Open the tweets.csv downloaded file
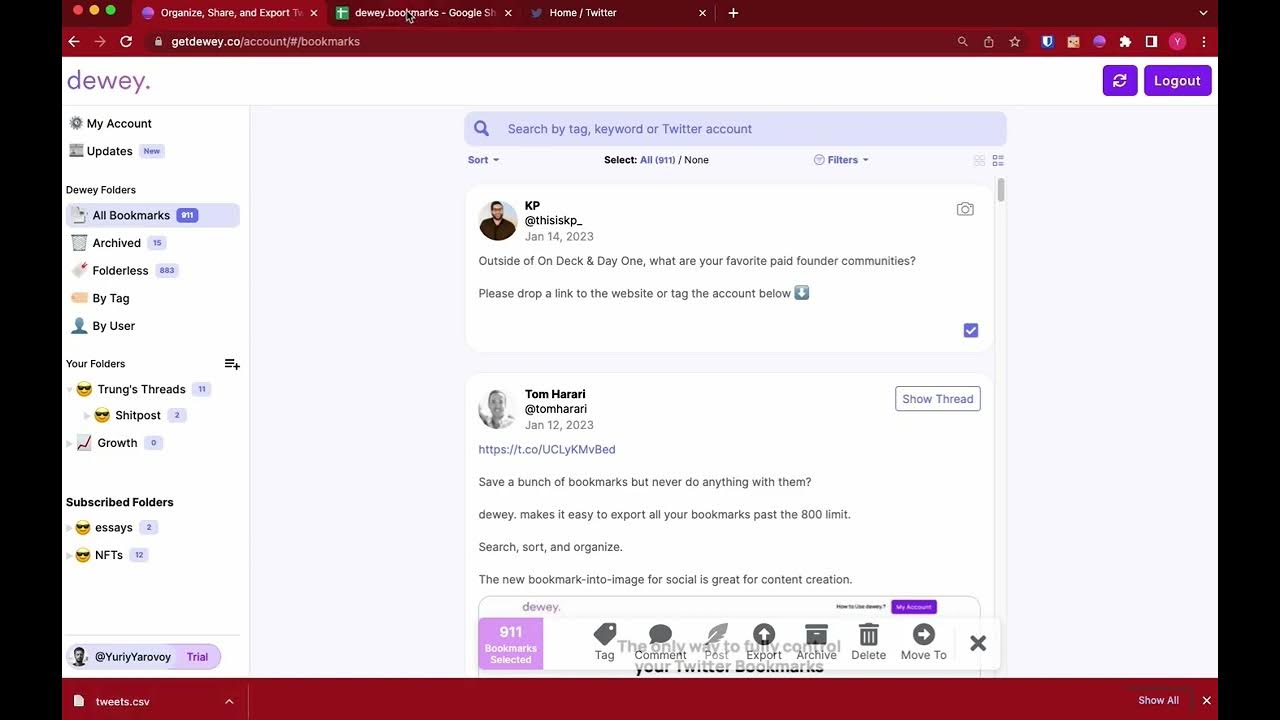 (122, 702)
